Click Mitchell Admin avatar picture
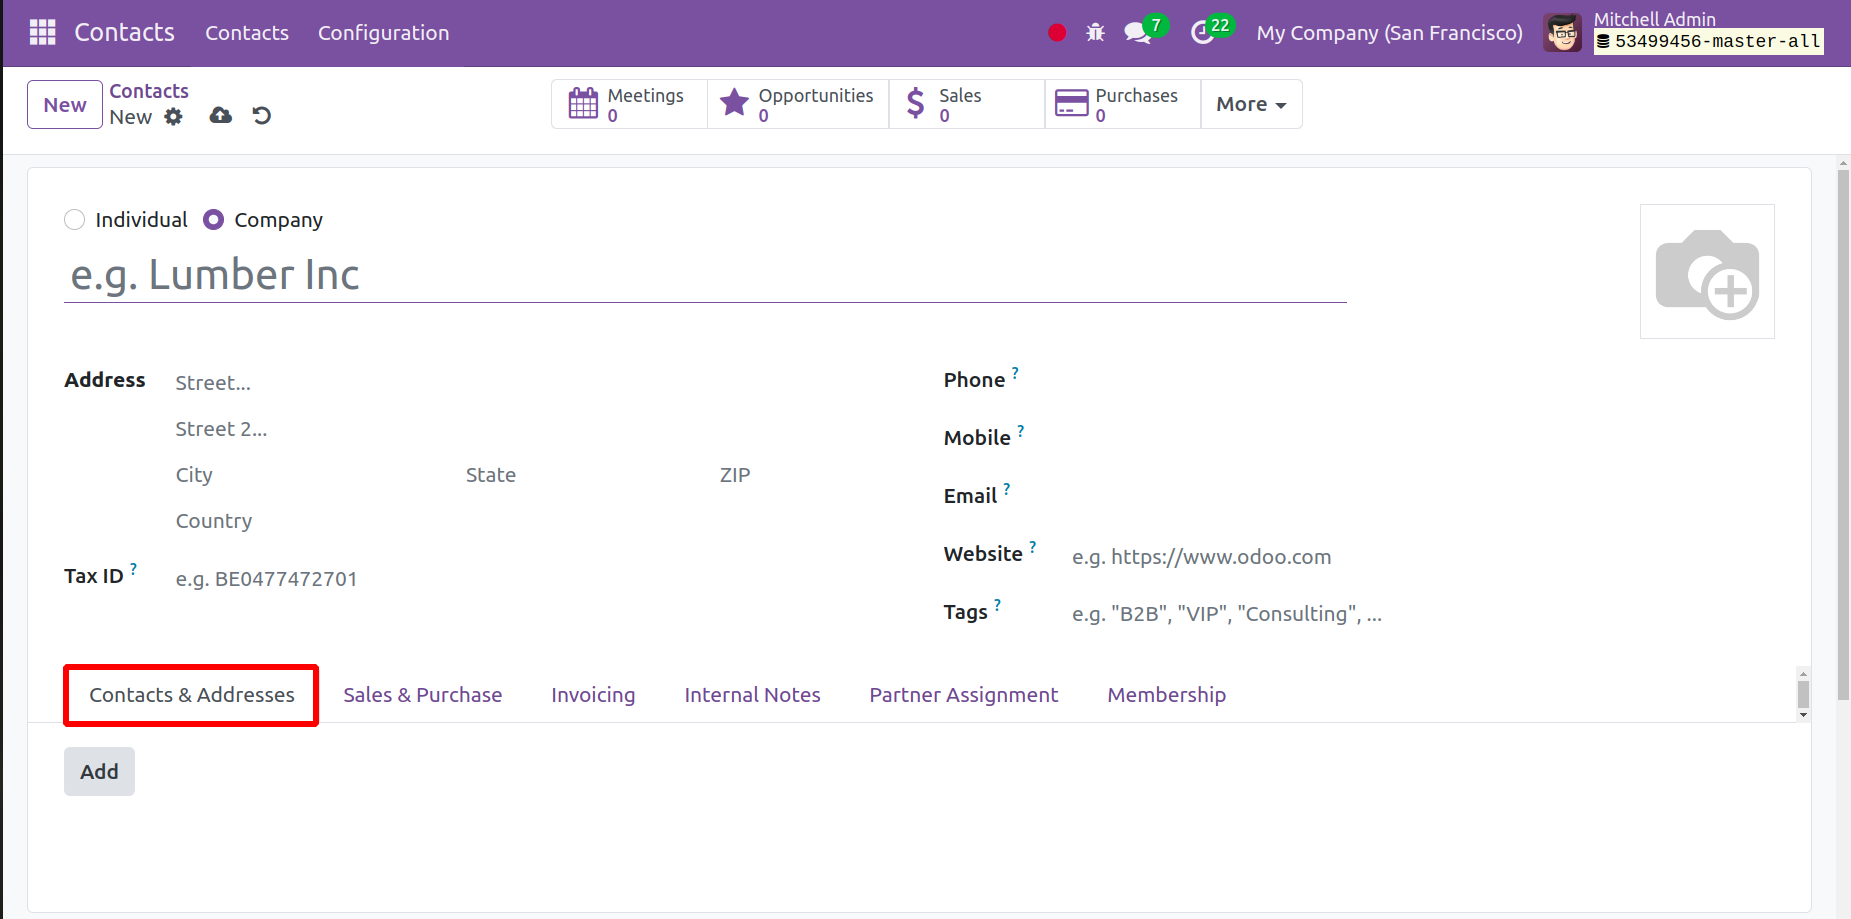Image resolution: width=1851 pixels, height=919 pixels. [1562, 33]
